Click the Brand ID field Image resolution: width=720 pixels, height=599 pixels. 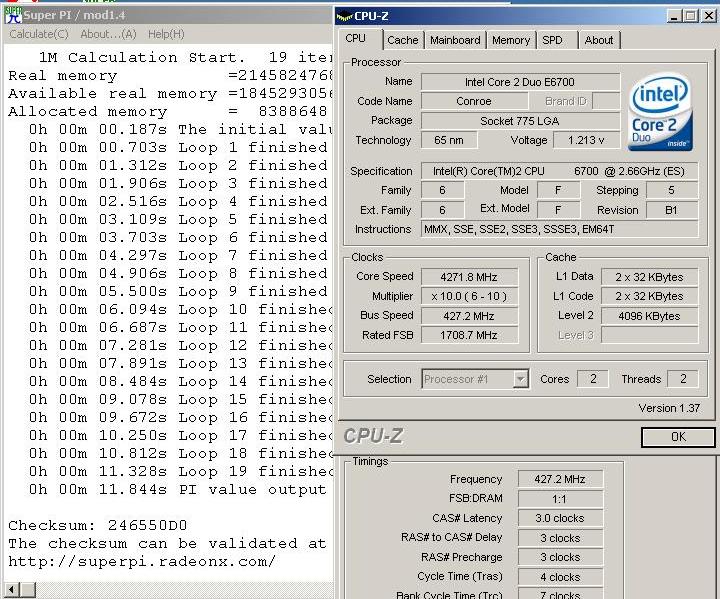click(606, 101)
